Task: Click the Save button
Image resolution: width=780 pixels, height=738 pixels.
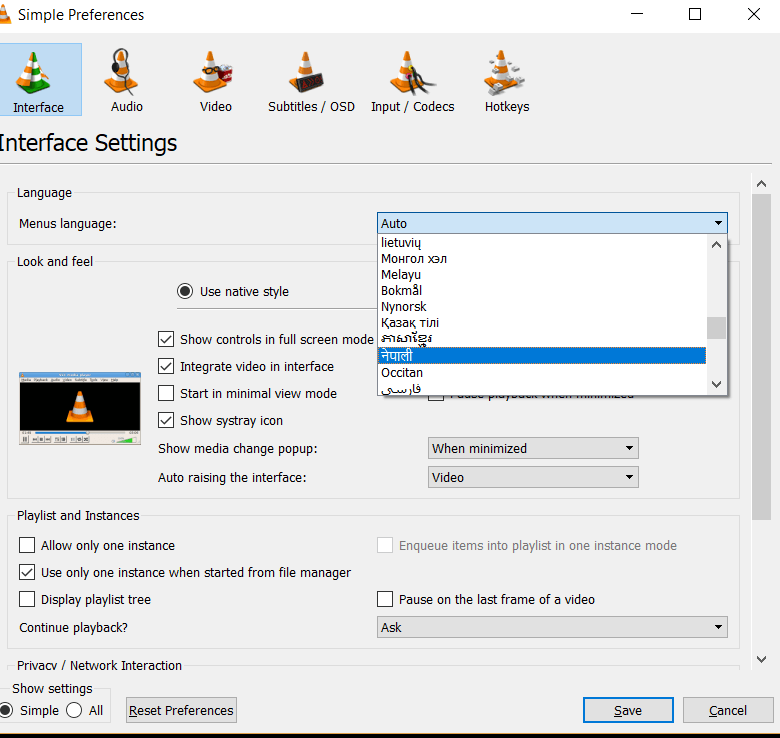Action: [x=628, y=710]
